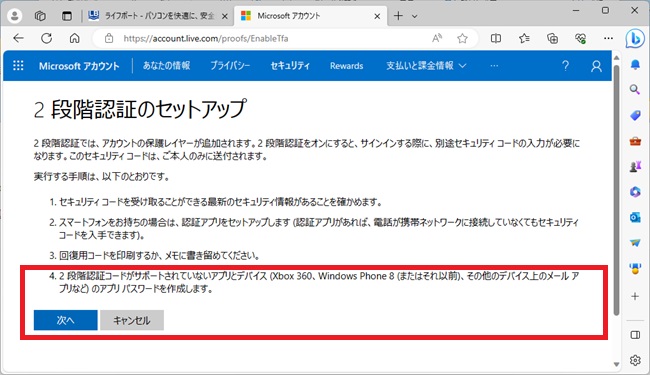Open the Rewards menu item
Image resolution: width=650 pixels, height=375 pixels.
[347, 65]
